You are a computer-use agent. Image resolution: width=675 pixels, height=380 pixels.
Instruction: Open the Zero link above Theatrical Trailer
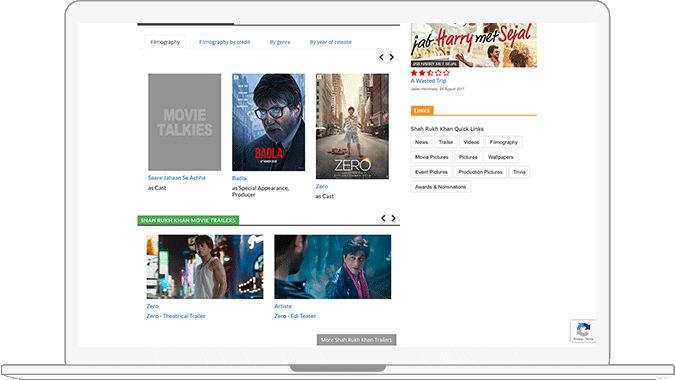[152, 306]
